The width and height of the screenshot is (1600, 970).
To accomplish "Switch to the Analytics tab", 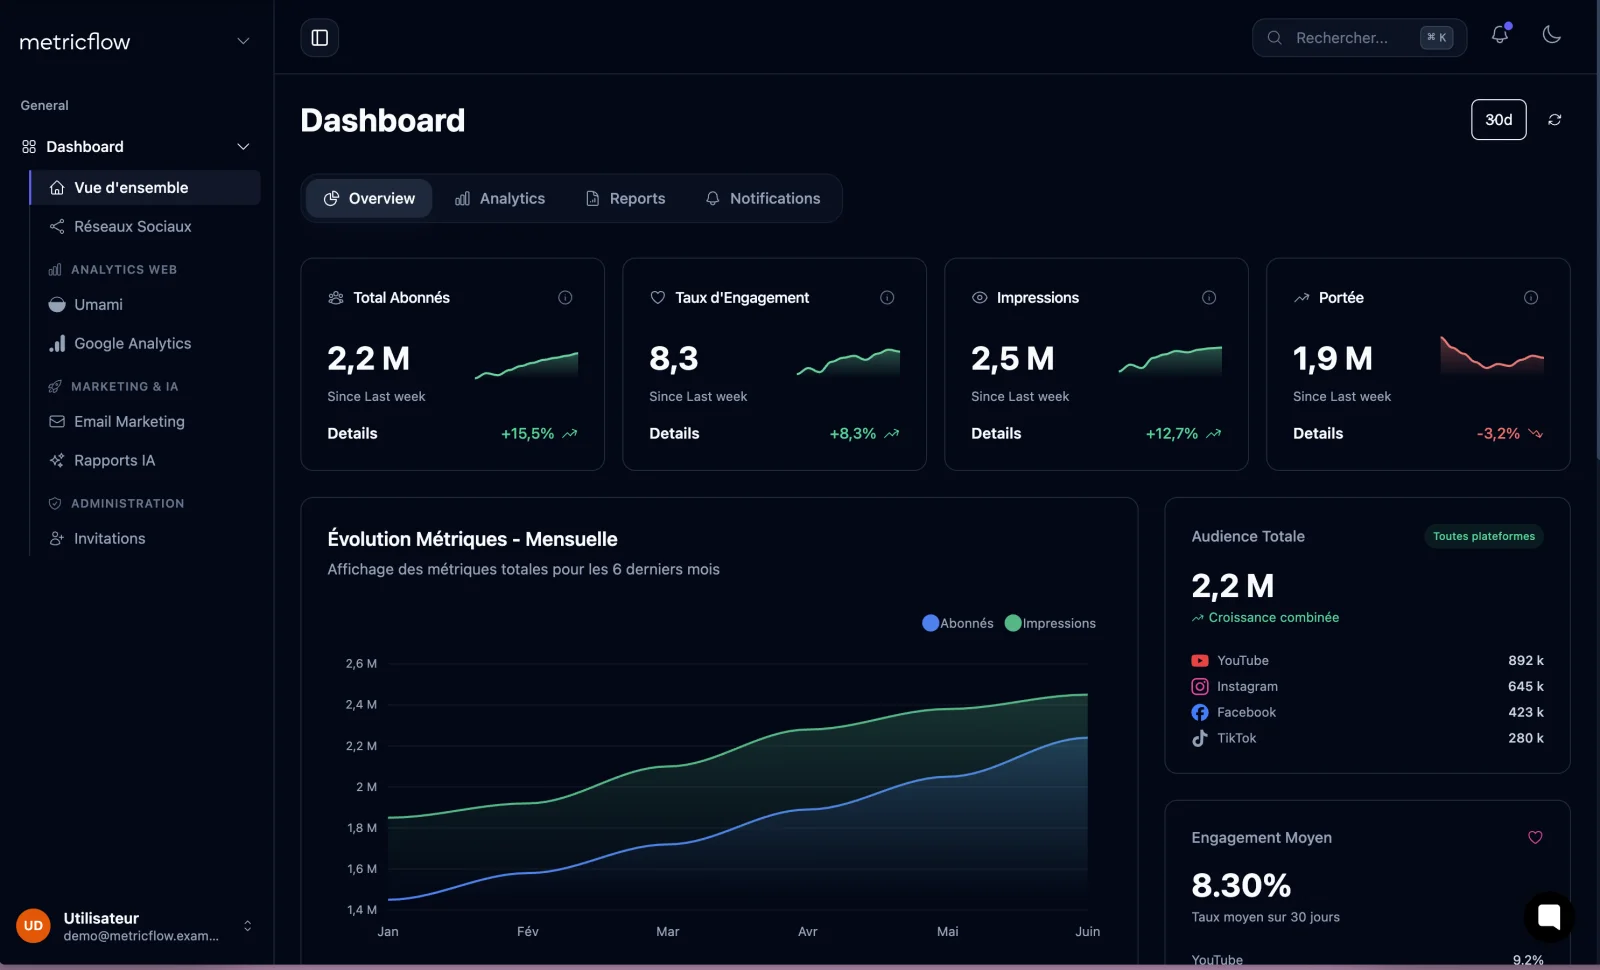I will 500,199.
